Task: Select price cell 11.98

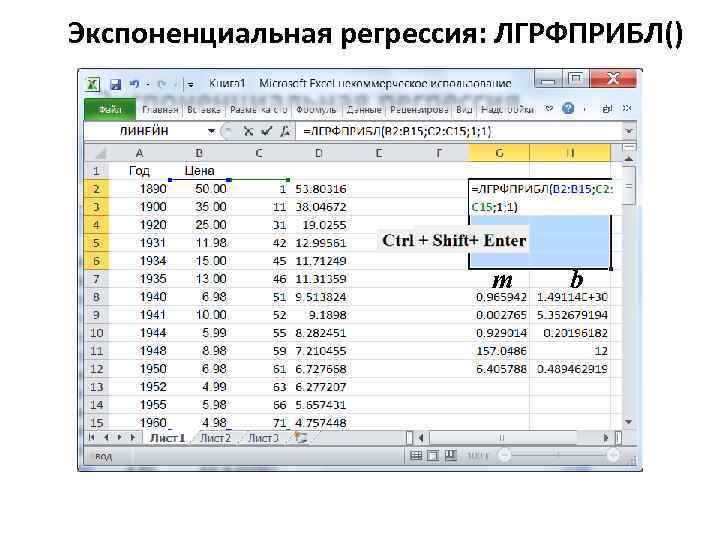Action: click(199, 243)
